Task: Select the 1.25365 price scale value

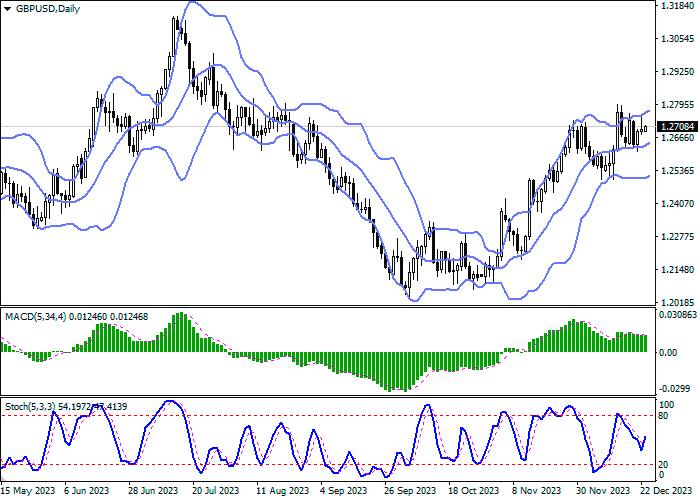Action: pyautogui.click(x=678, y=171)
